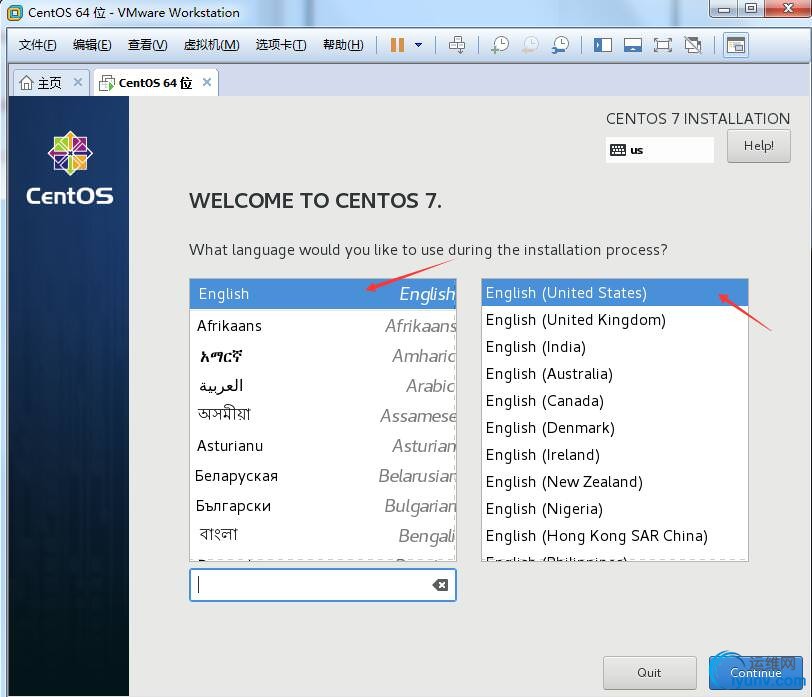Open the 选项卡(T) menu
Screen dimensions: 812x697
[x=281, y=45]
